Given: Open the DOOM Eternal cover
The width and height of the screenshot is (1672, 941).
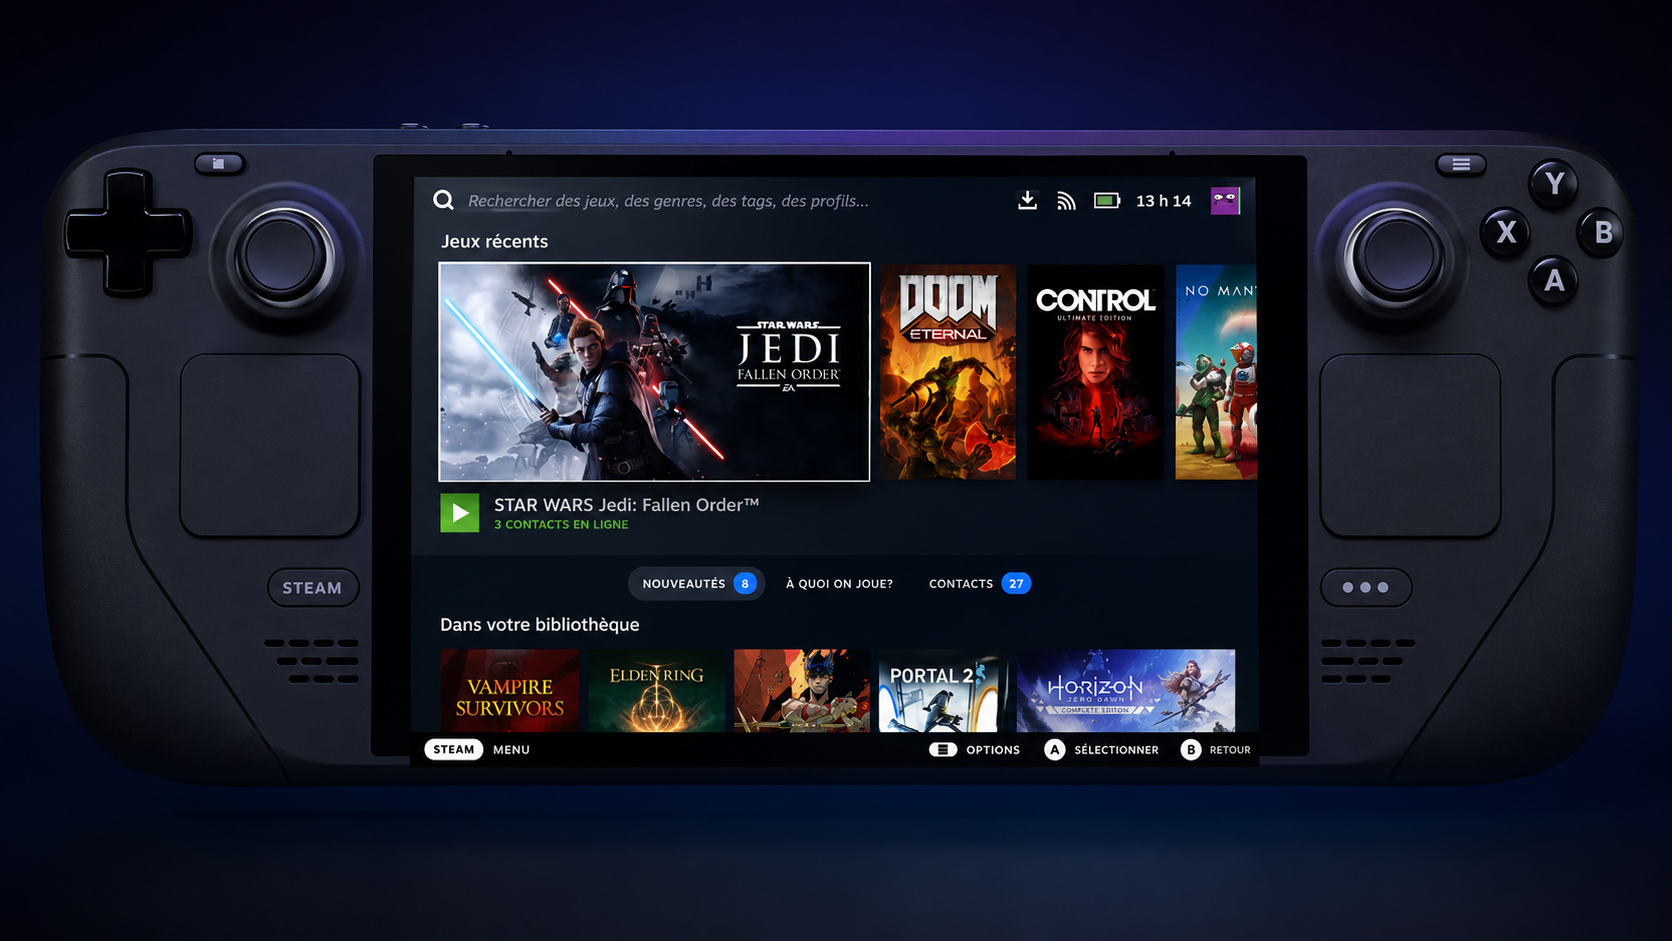Looking at the screenshot, I should (x=948, y=372).
